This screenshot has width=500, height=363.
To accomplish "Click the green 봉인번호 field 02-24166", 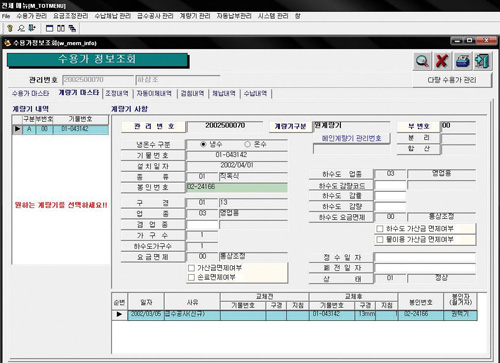I will tap(237, 187).
